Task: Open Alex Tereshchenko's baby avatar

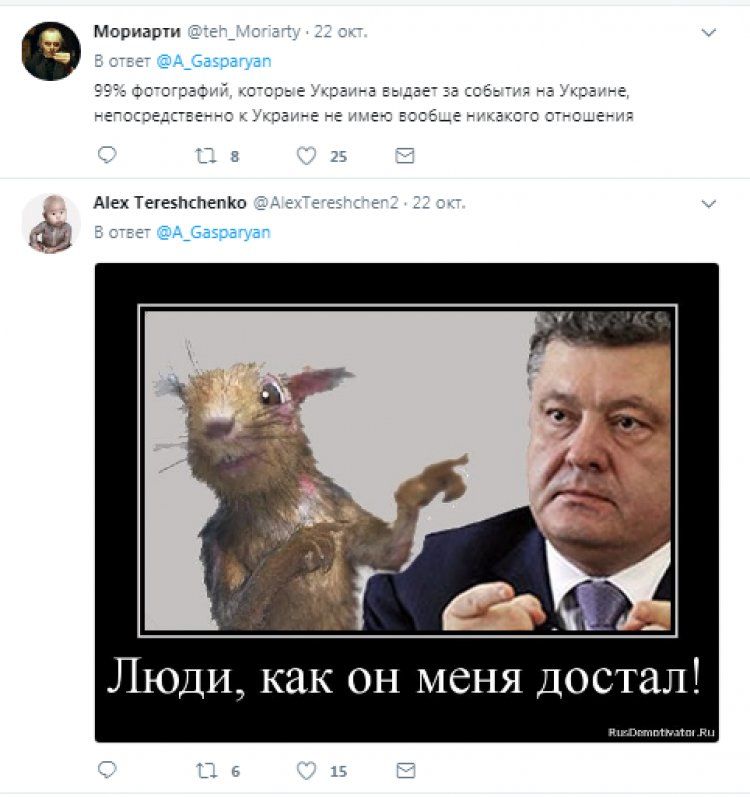Action: click(51, 223)
